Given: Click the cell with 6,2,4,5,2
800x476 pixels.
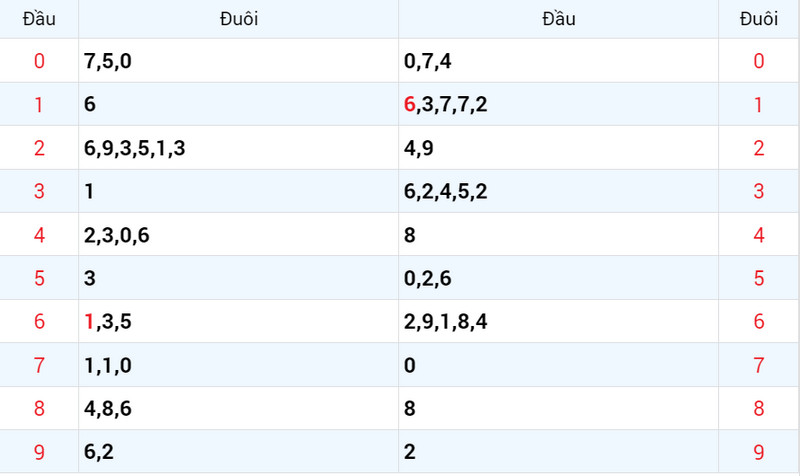Looking at the screenshot, I should (558, 191).
